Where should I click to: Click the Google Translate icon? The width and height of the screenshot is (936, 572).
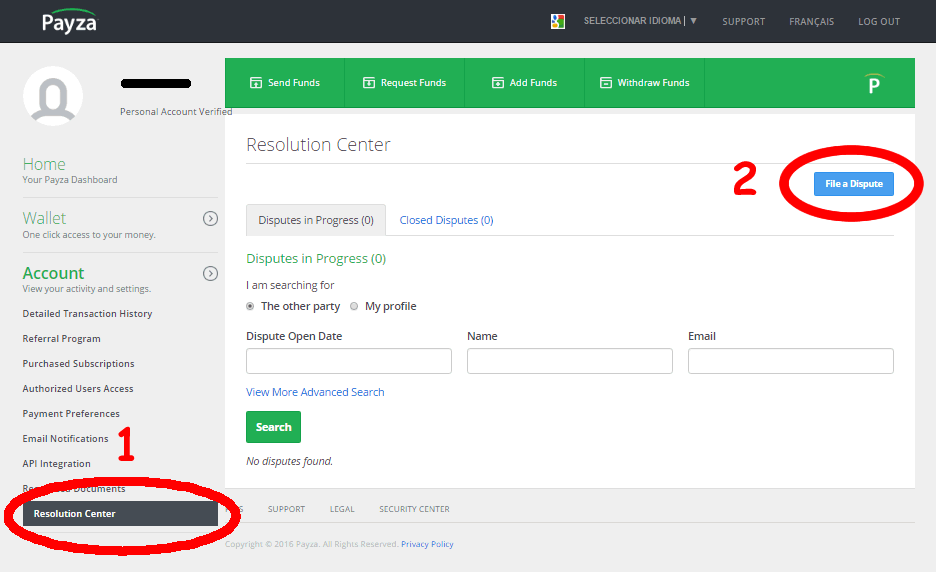click(558, 21)
